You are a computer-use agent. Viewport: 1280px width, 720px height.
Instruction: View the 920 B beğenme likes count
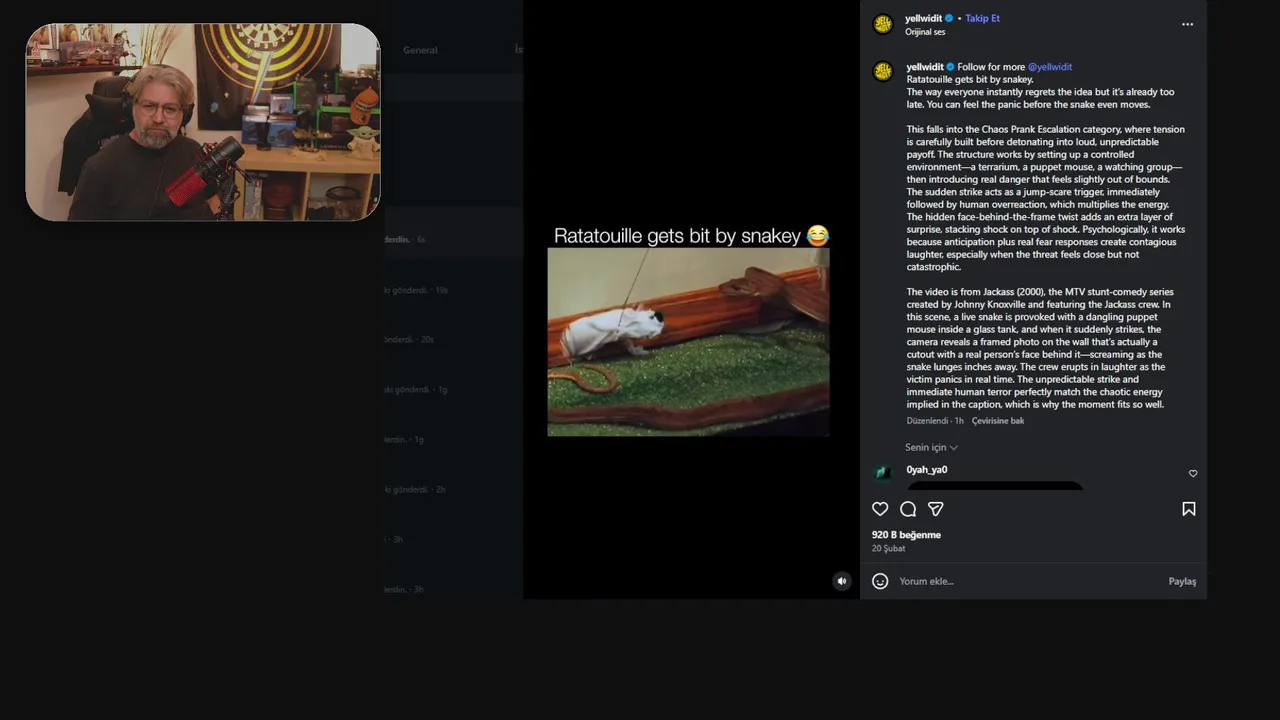coord(906,535)
